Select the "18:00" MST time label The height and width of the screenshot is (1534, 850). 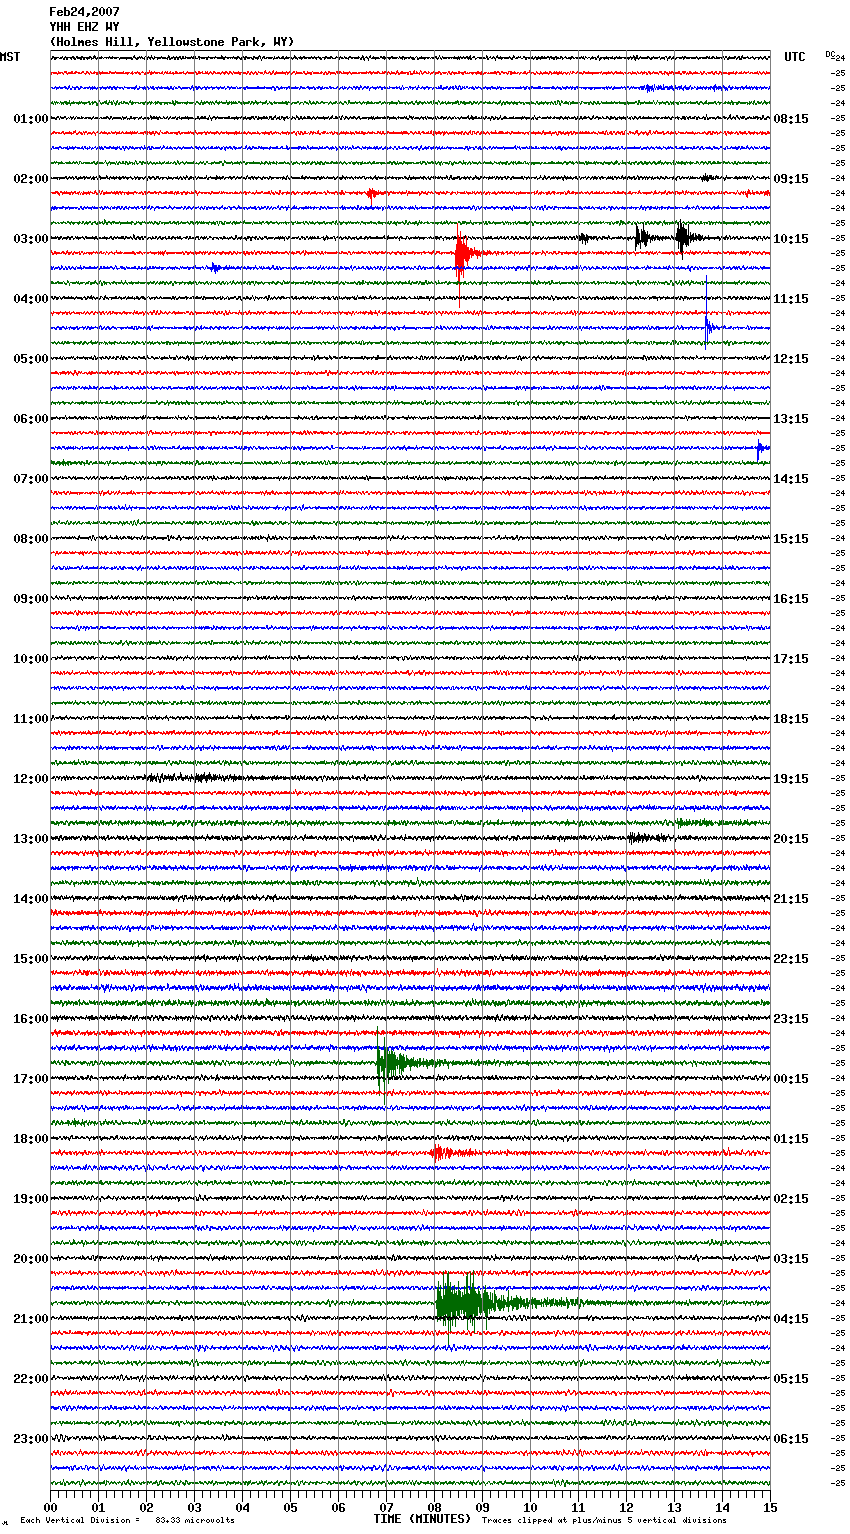click(31, 1139)
